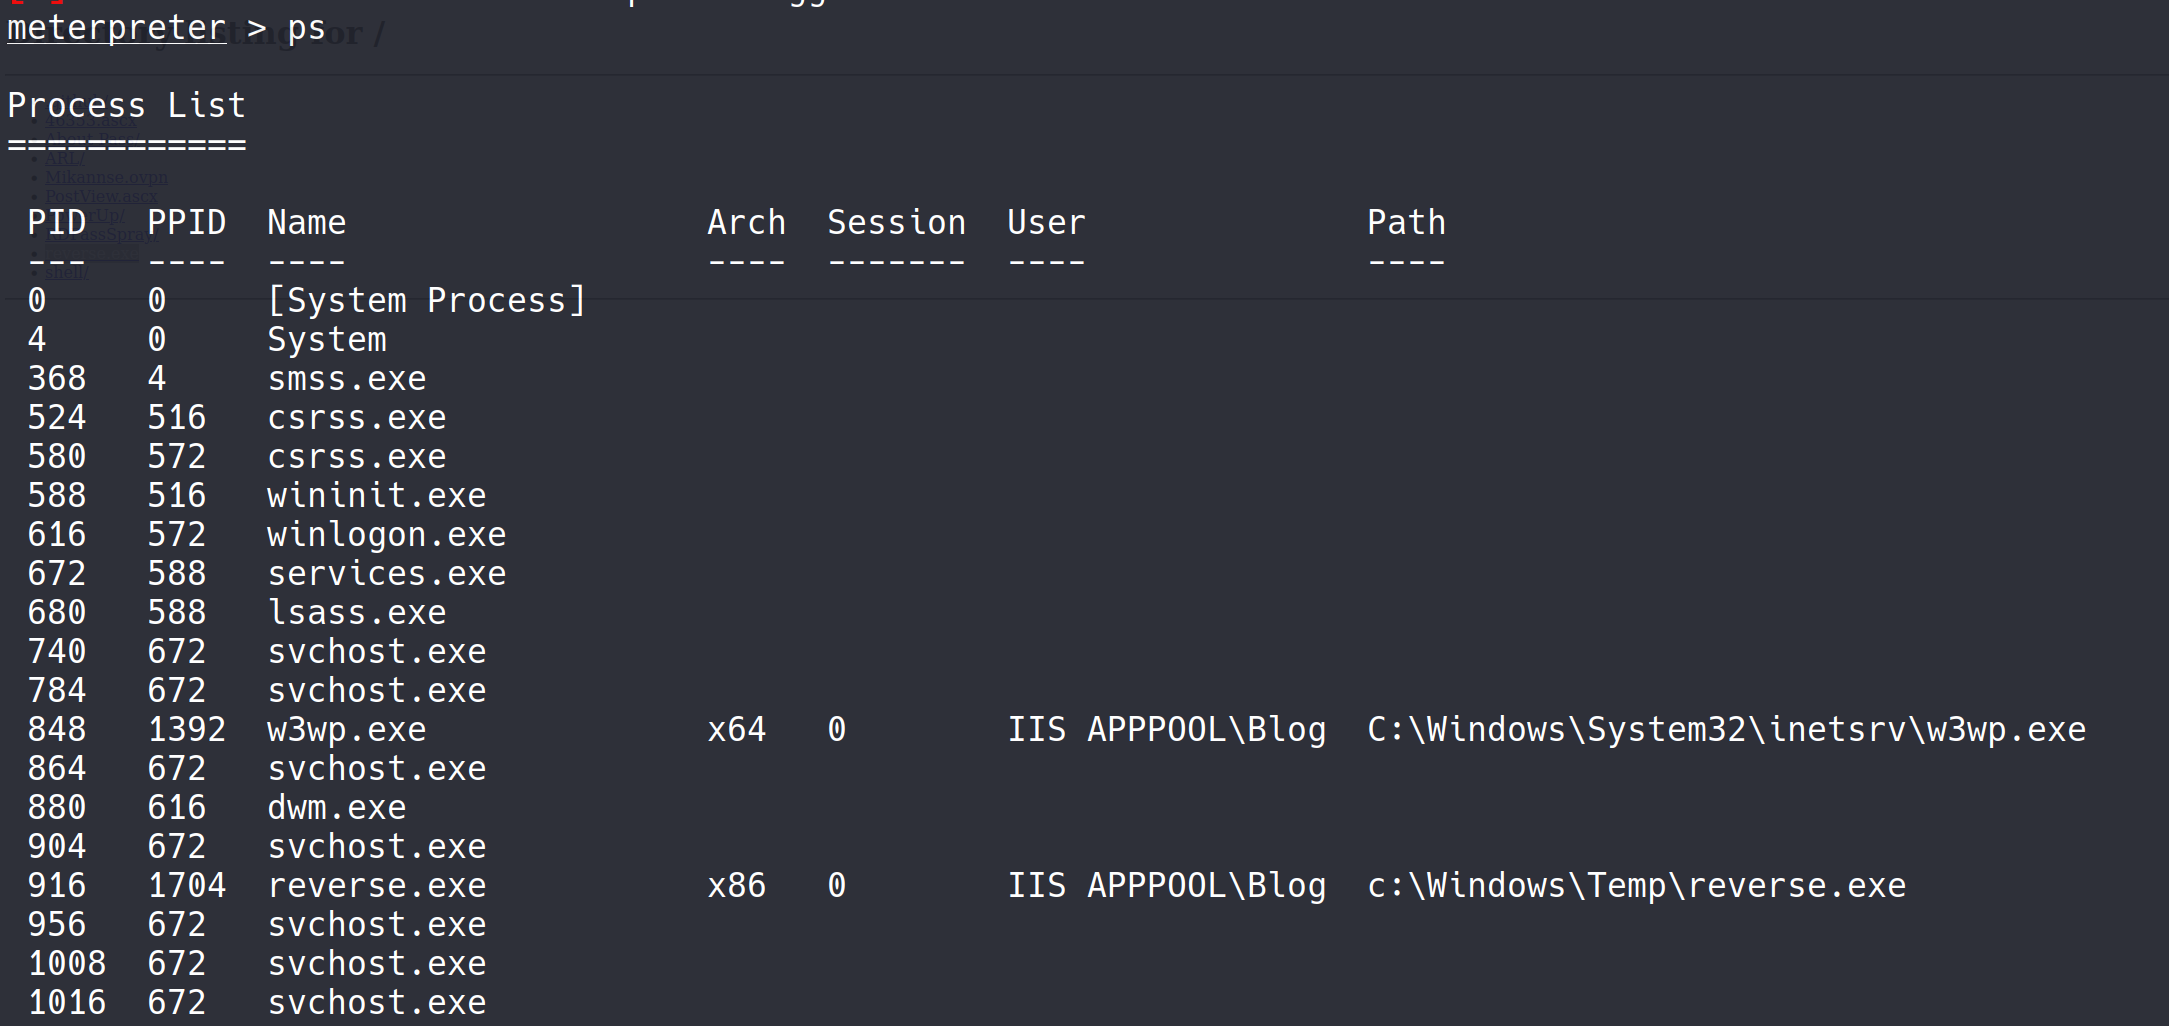The image size is (2169, 1026).
Task: Open the faint PostView.ascx link
Action: coord(100,196)
